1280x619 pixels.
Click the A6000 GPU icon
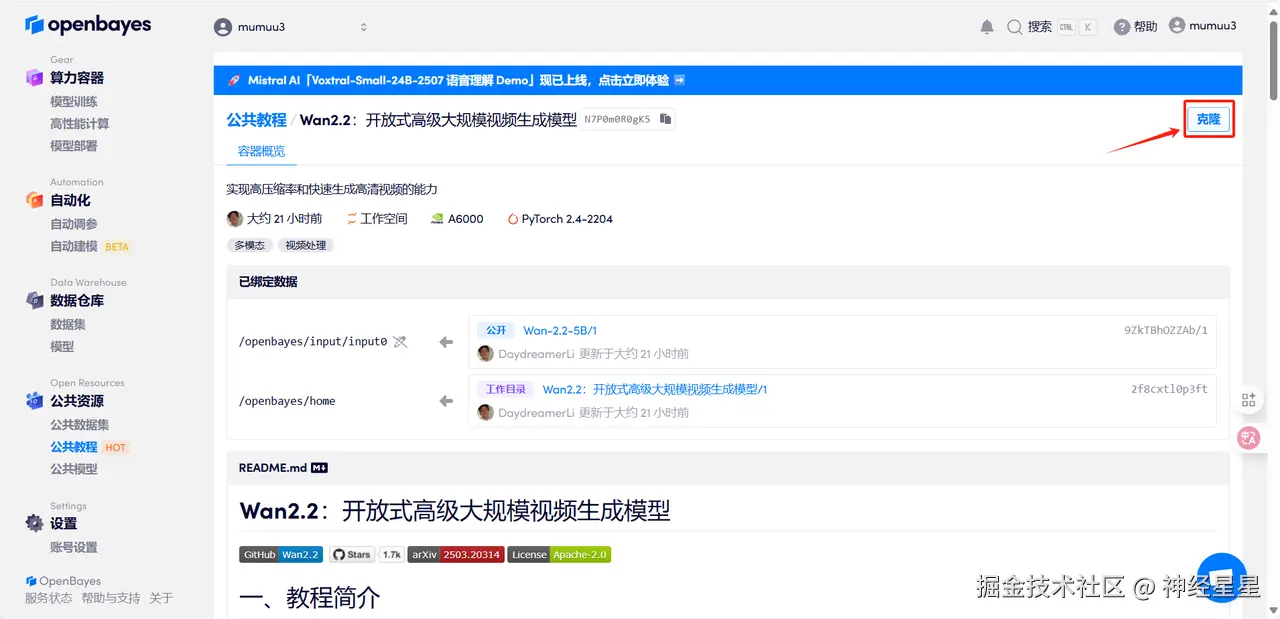[437, 219]
